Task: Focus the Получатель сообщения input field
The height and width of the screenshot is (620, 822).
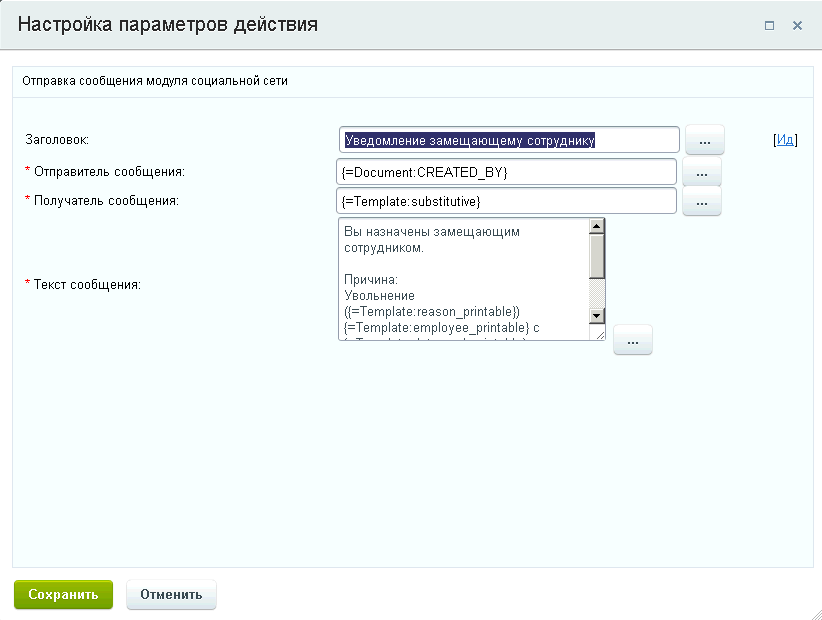Action: (509, 201)
